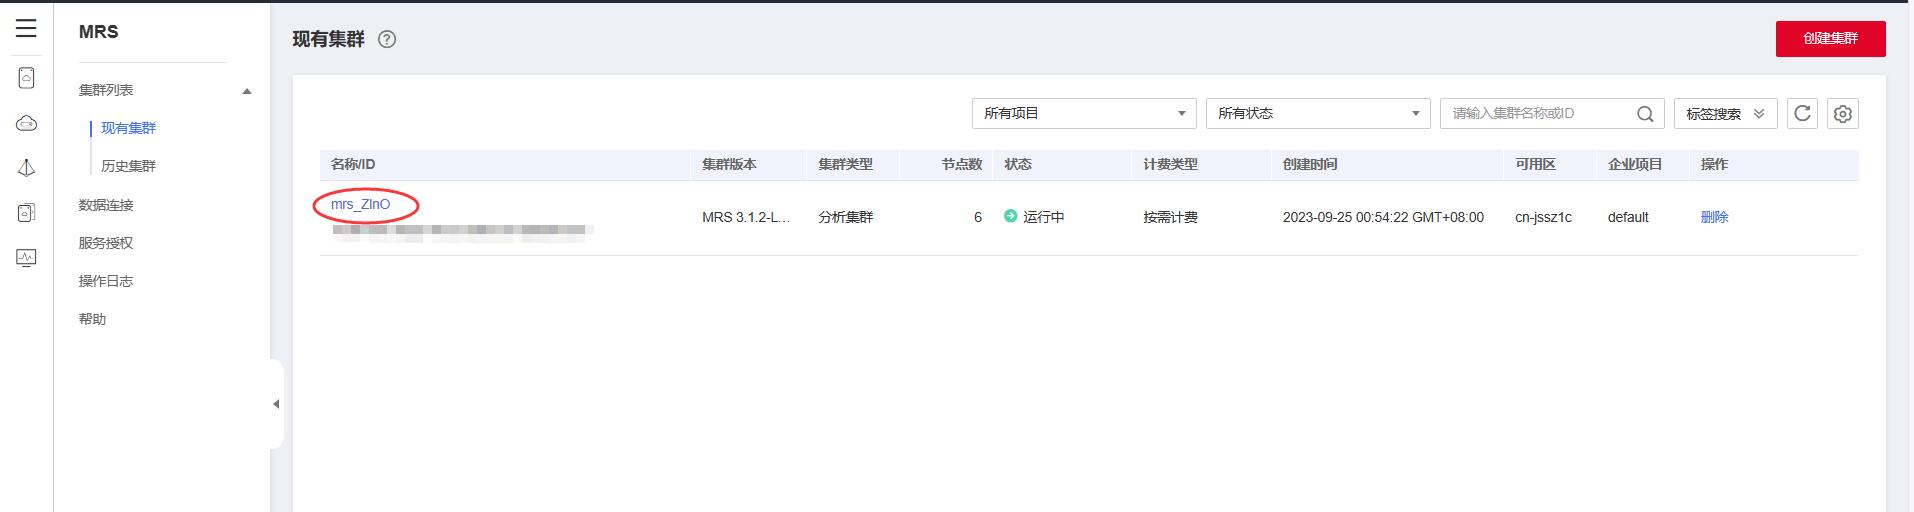Open the 所有项目 dropdown

(1084, 114)
